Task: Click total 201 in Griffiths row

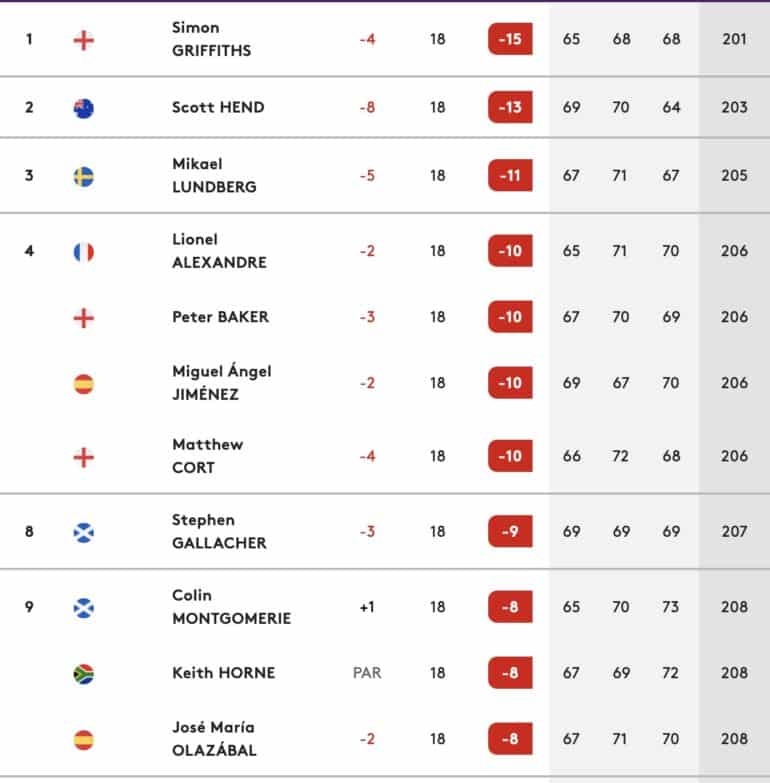Action: point(734,39)
